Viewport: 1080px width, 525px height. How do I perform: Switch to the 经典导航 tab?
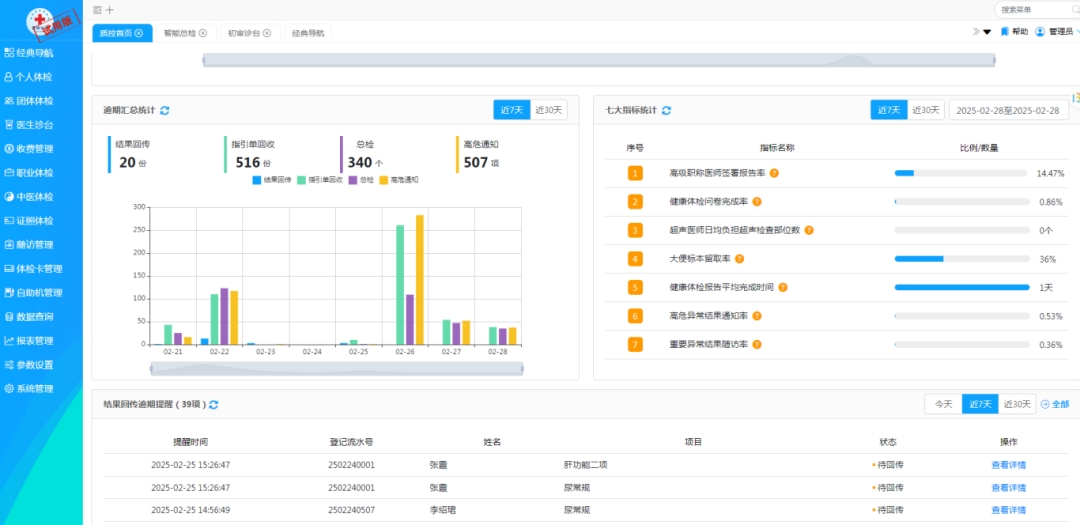click(307, 33)
